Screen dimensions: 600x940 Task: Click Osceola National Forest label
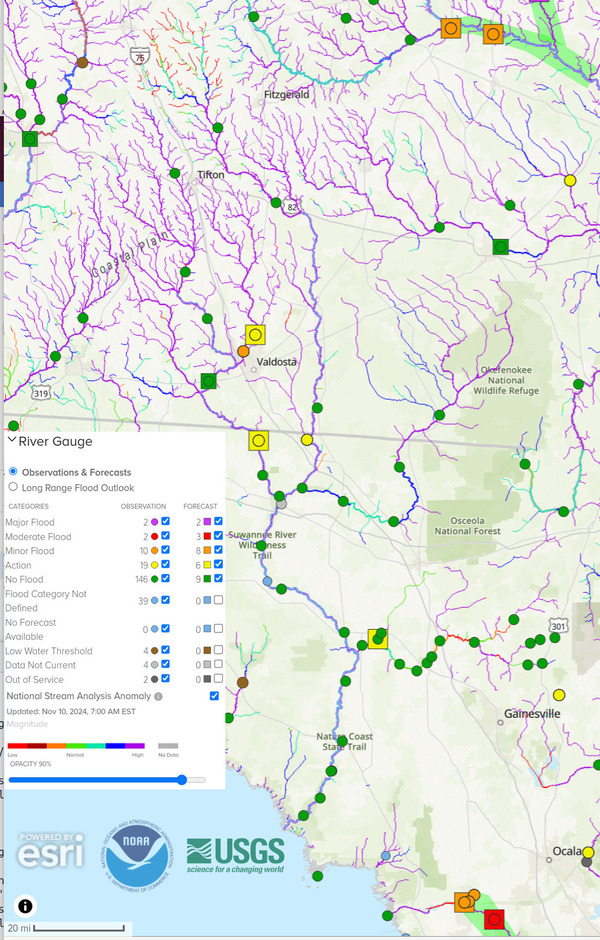click(468, 526)
